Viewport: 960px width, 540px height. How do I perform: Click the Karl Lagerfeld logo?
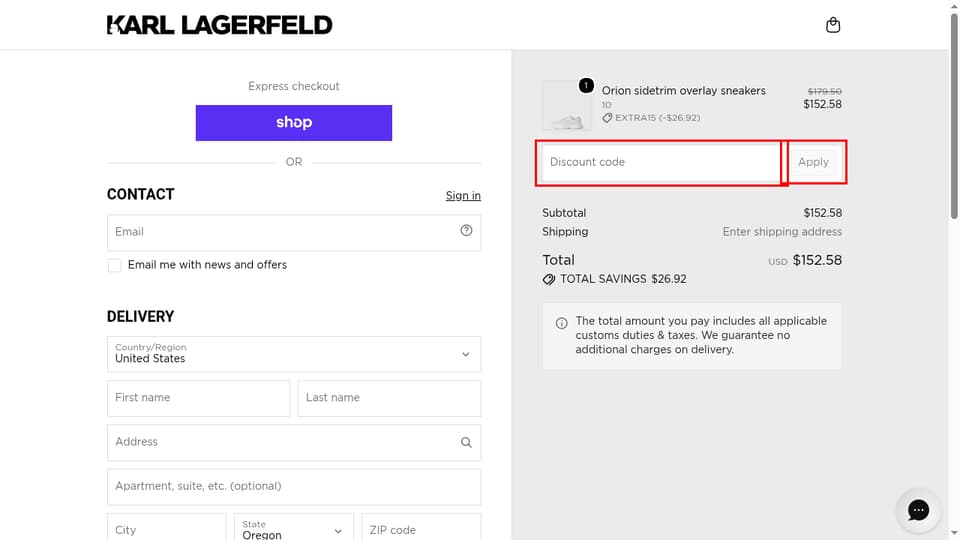point(220,25)
